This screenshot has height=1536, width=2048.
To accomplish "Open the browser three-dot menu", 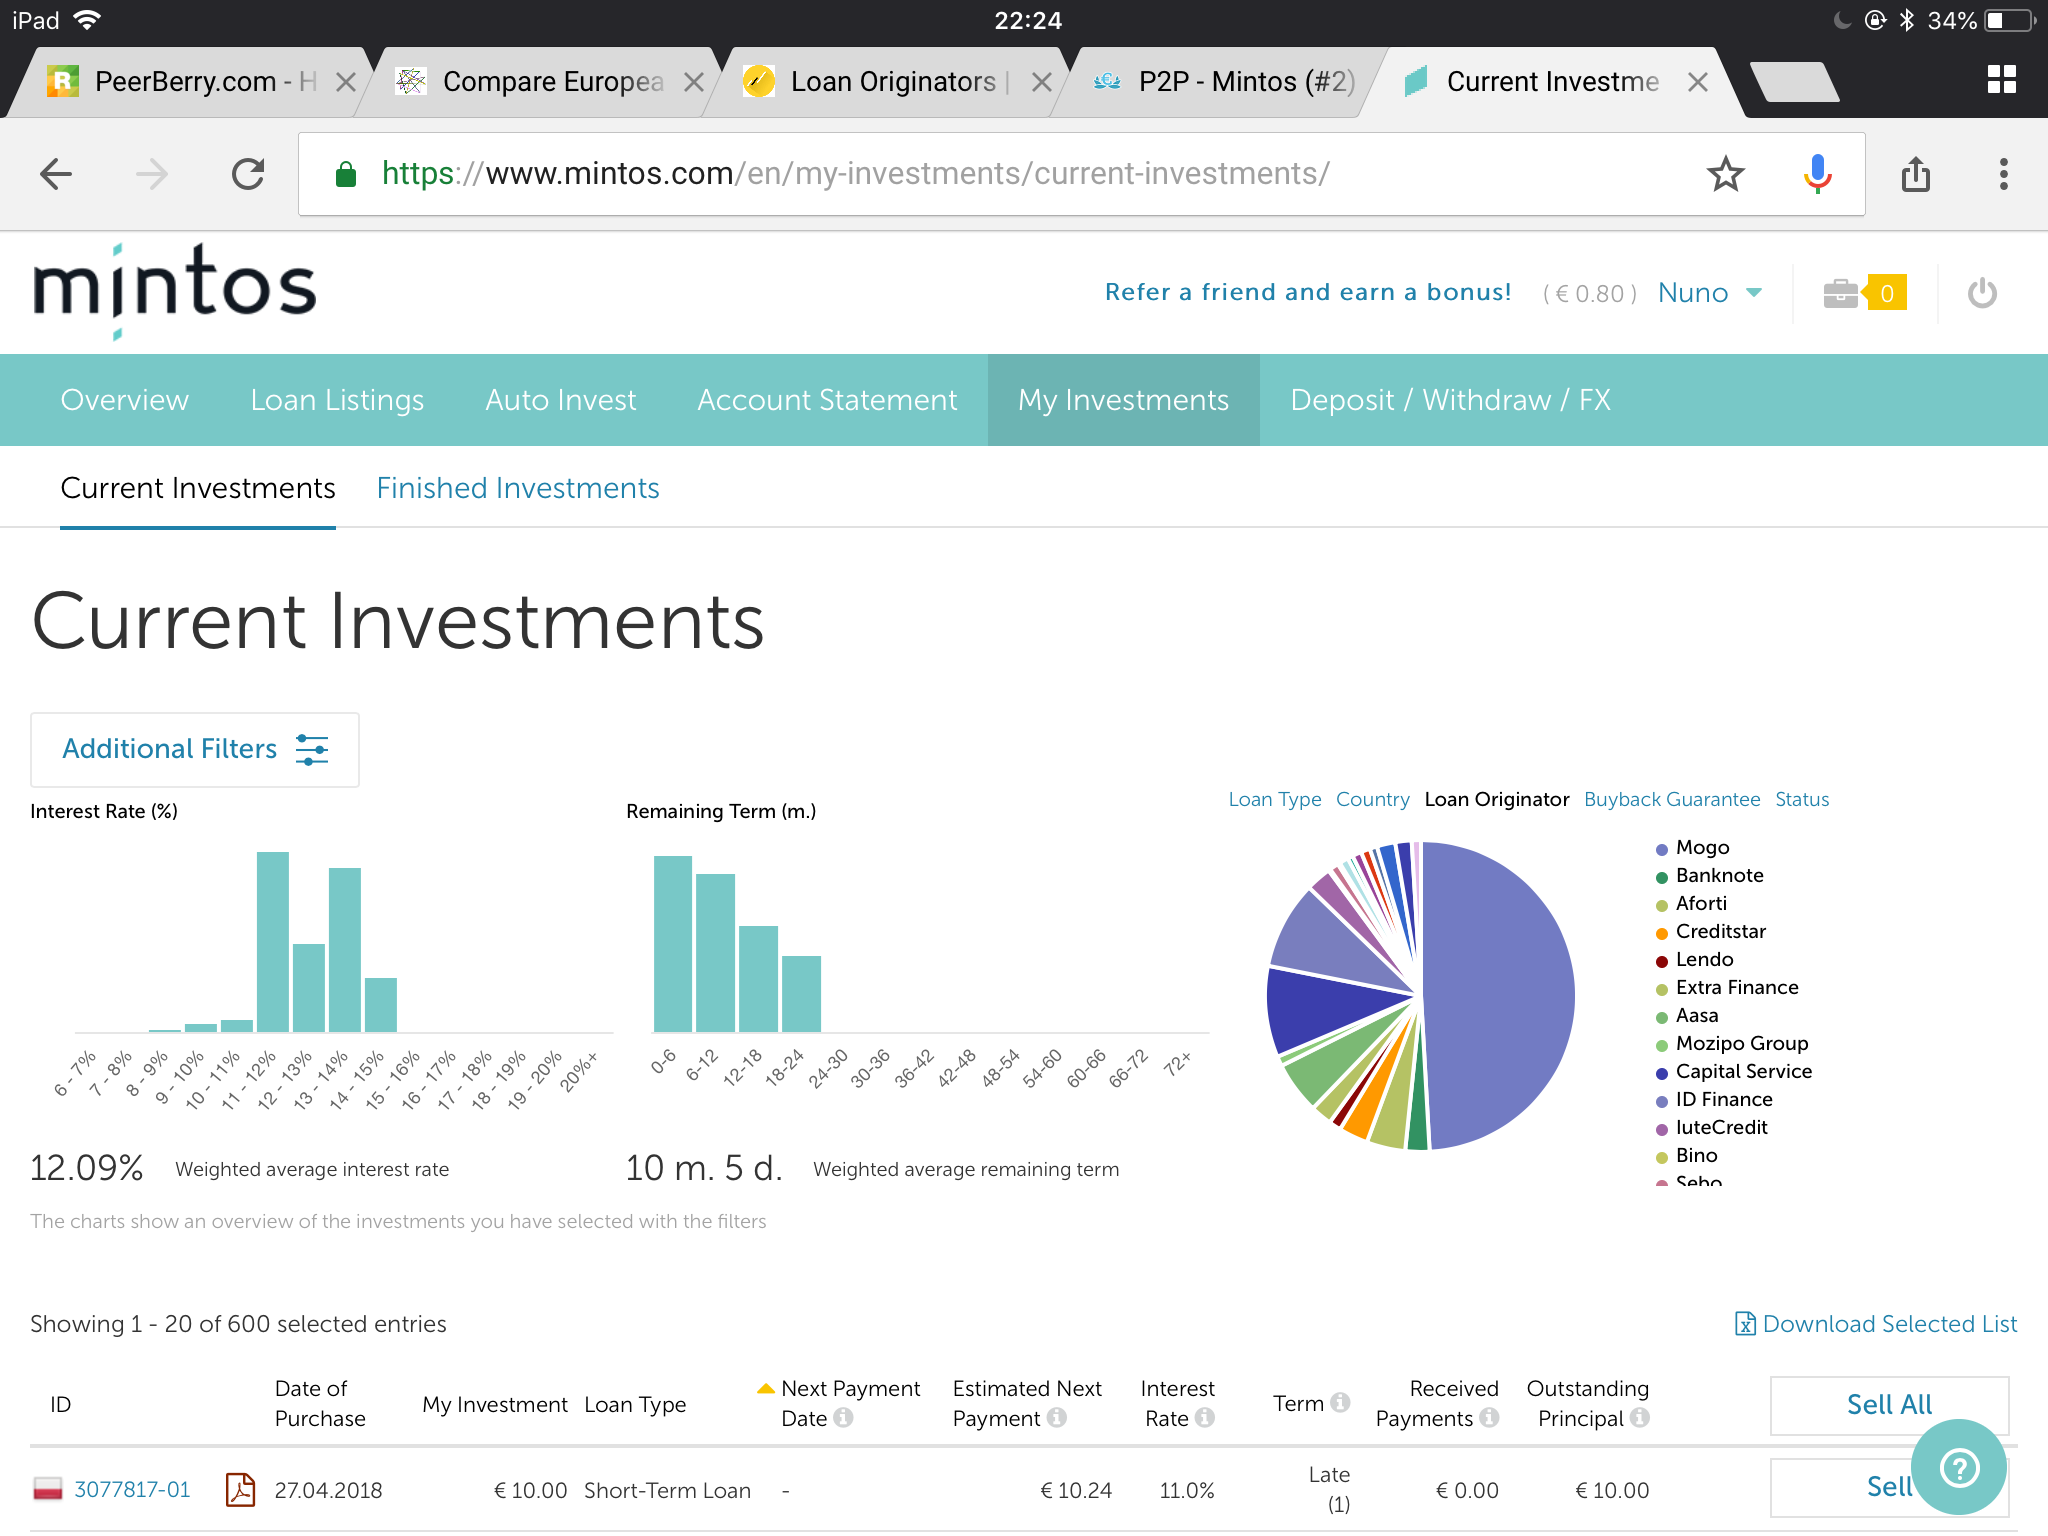I will pos(2003,174).
